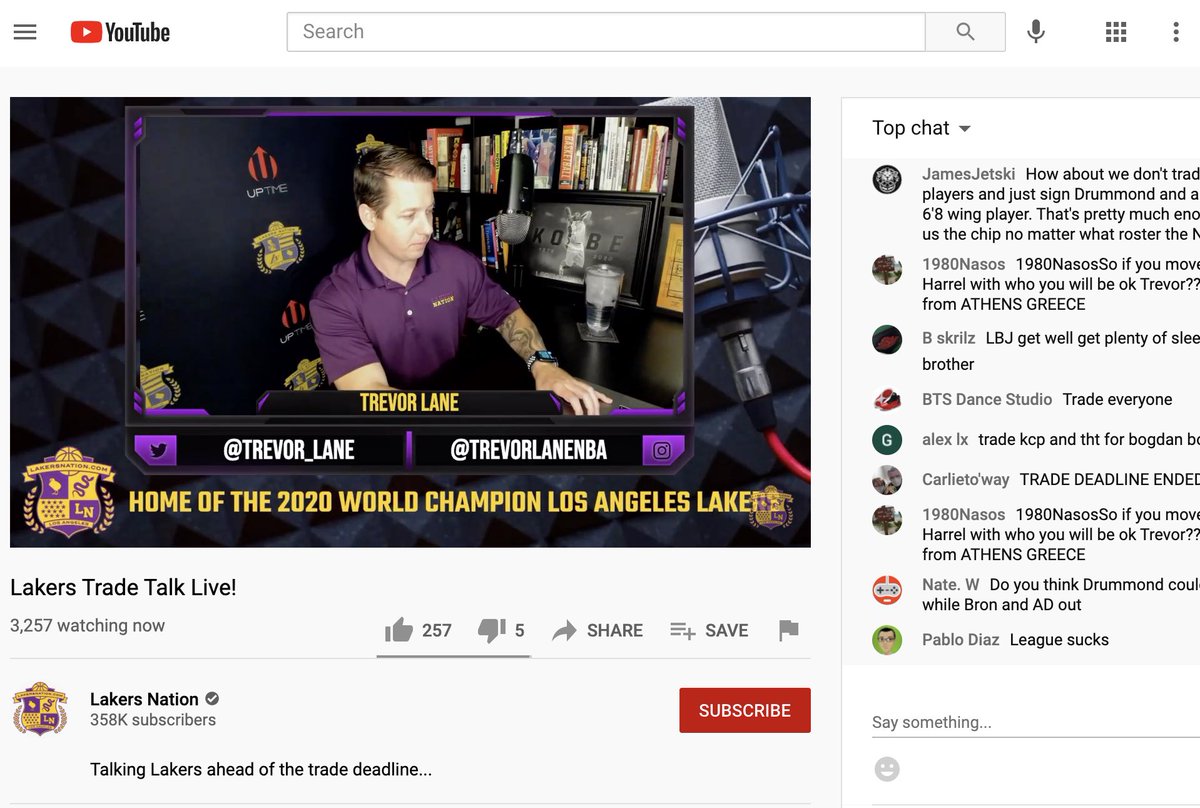Open the Lakers Nation channel avatar

click(40, 709)
